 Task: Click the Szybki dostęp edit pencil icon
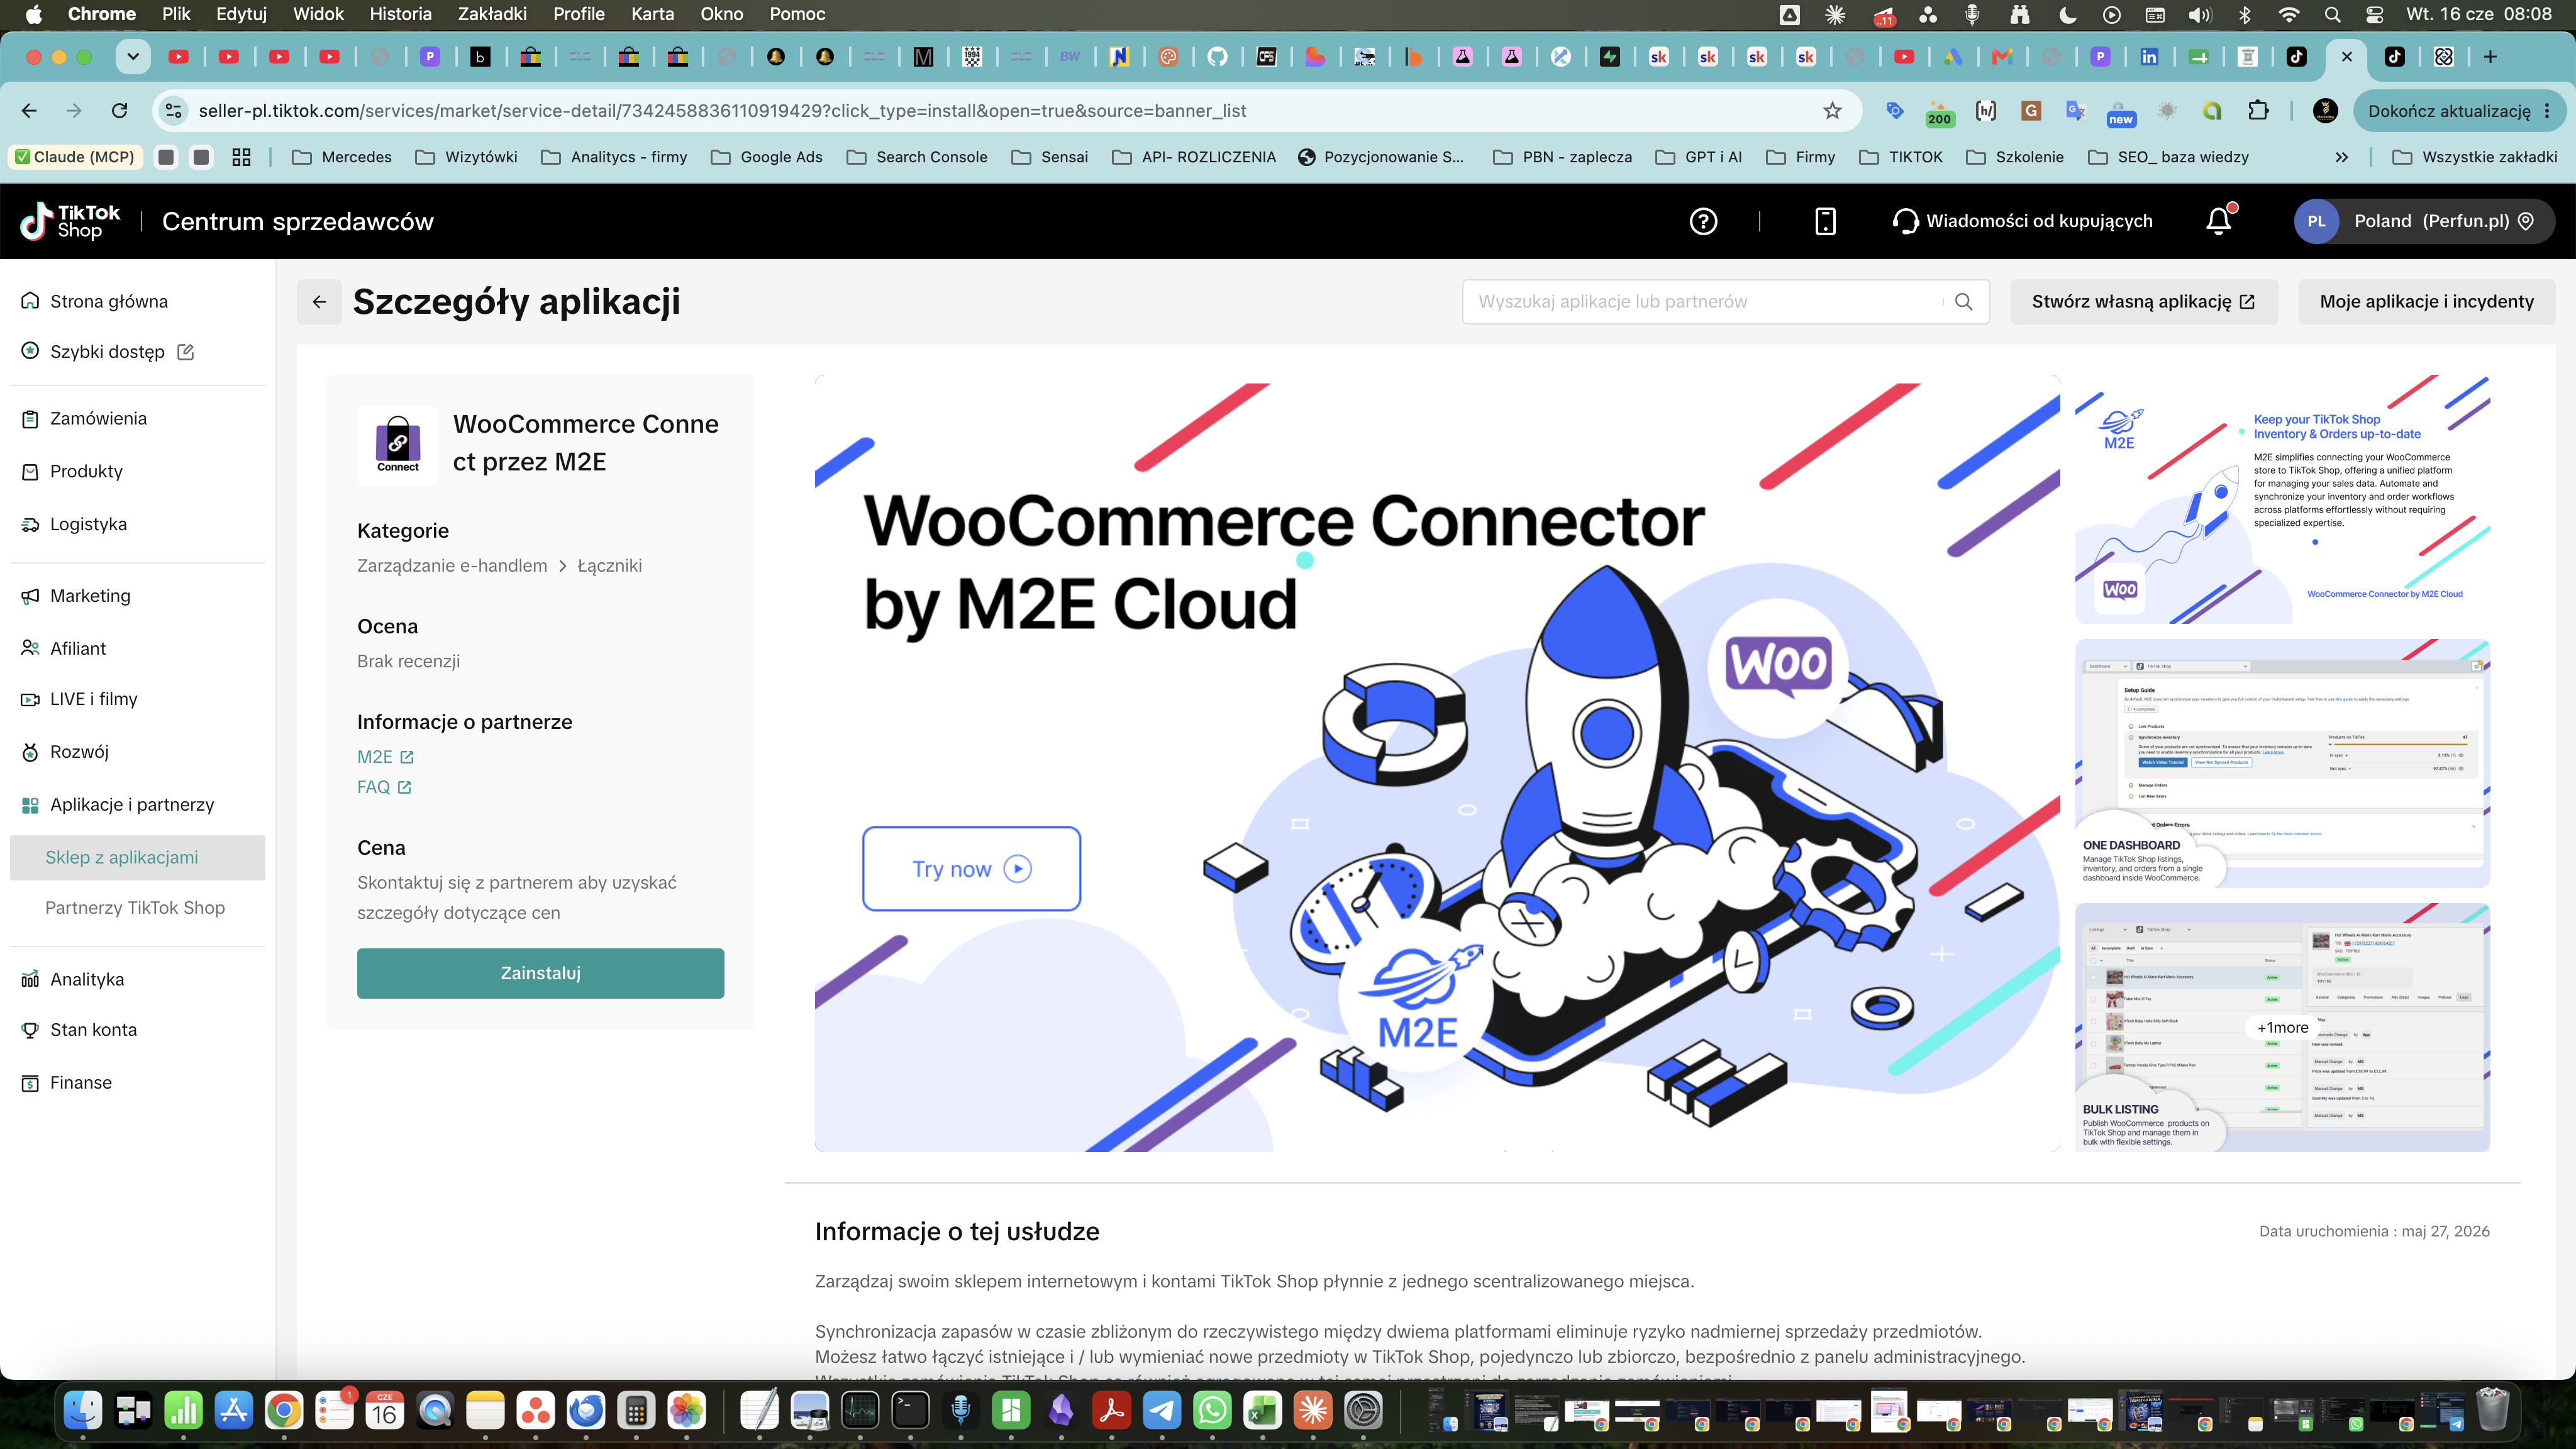coord(185,352)
